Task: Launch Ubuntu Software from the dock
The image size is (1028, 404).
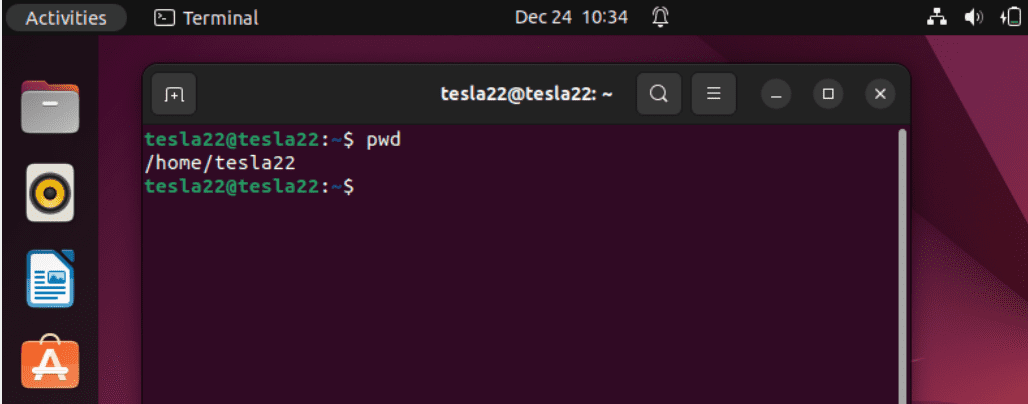Action: point(50,362)
